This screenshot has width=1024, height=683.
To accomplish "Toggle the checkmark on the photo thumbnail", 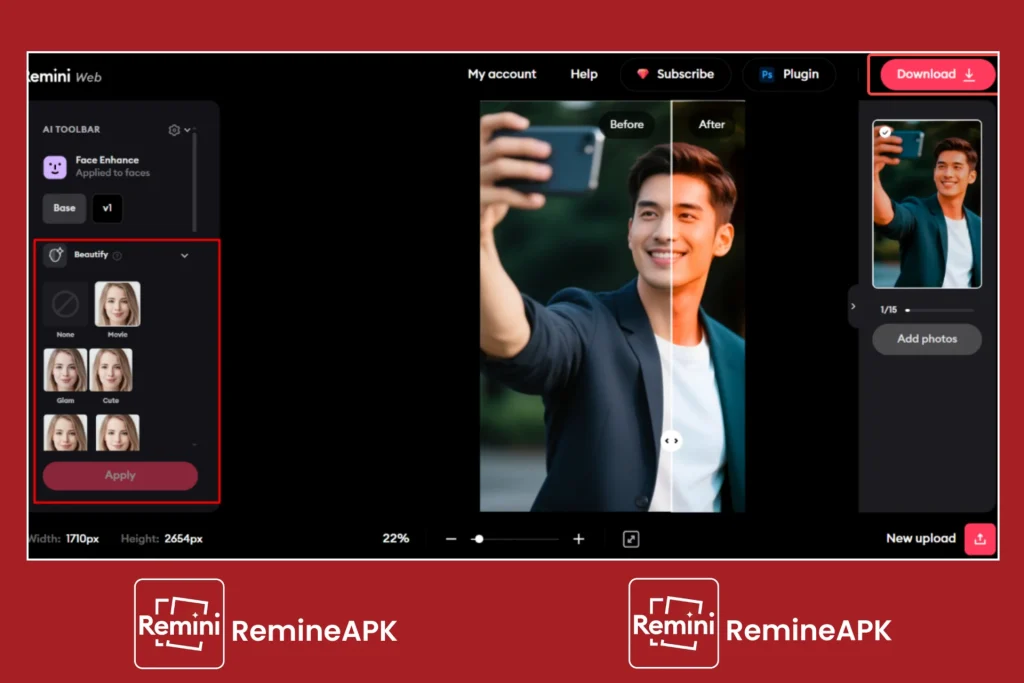I will click(x=885, y=130).
